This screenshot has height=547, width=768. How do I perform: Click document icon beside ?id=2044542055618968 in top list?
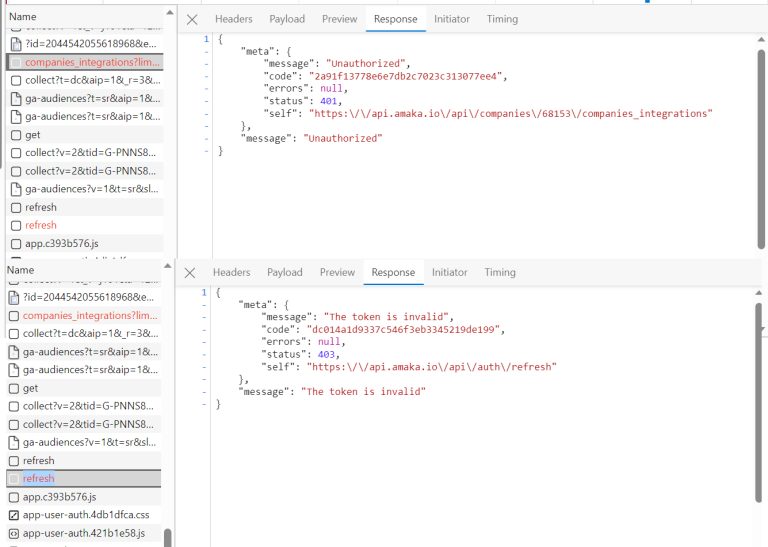16,44
